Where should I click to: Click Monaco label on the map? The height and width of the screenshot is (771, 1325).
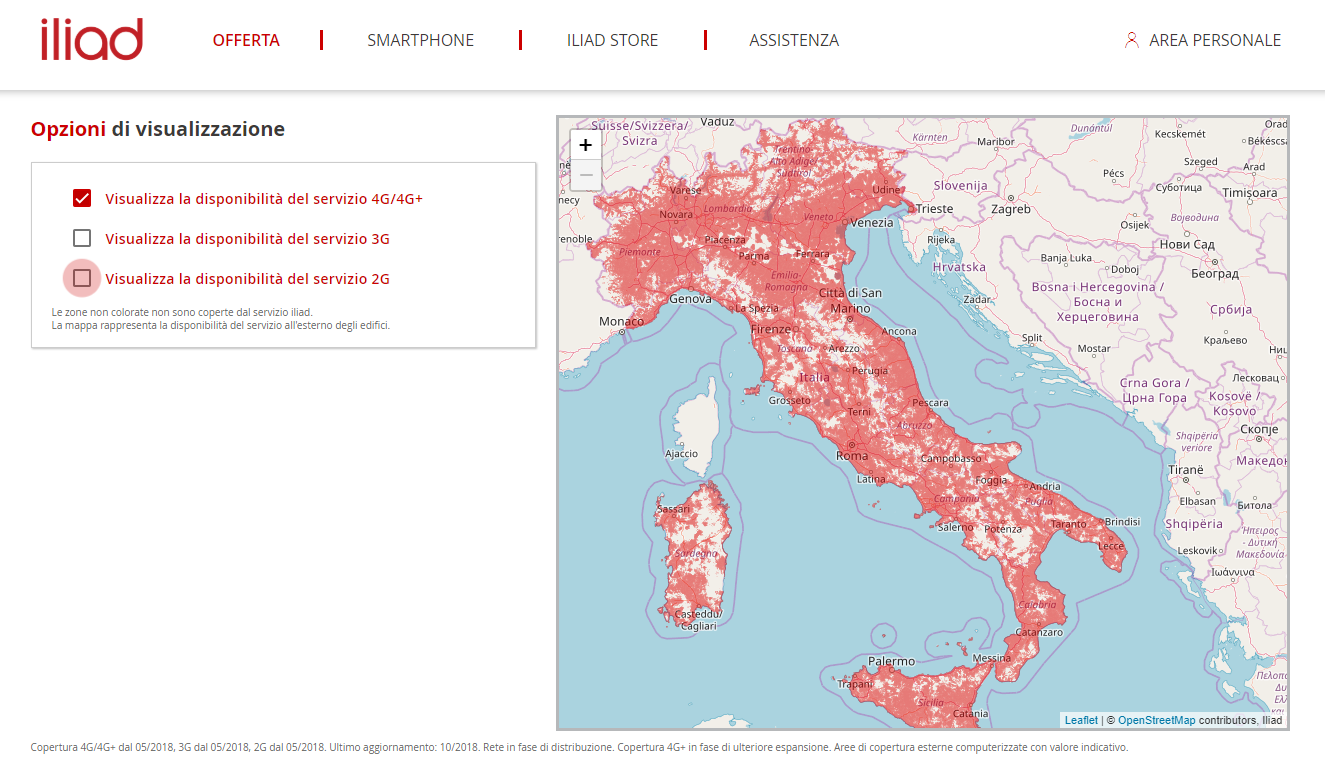tap(621, 321)
